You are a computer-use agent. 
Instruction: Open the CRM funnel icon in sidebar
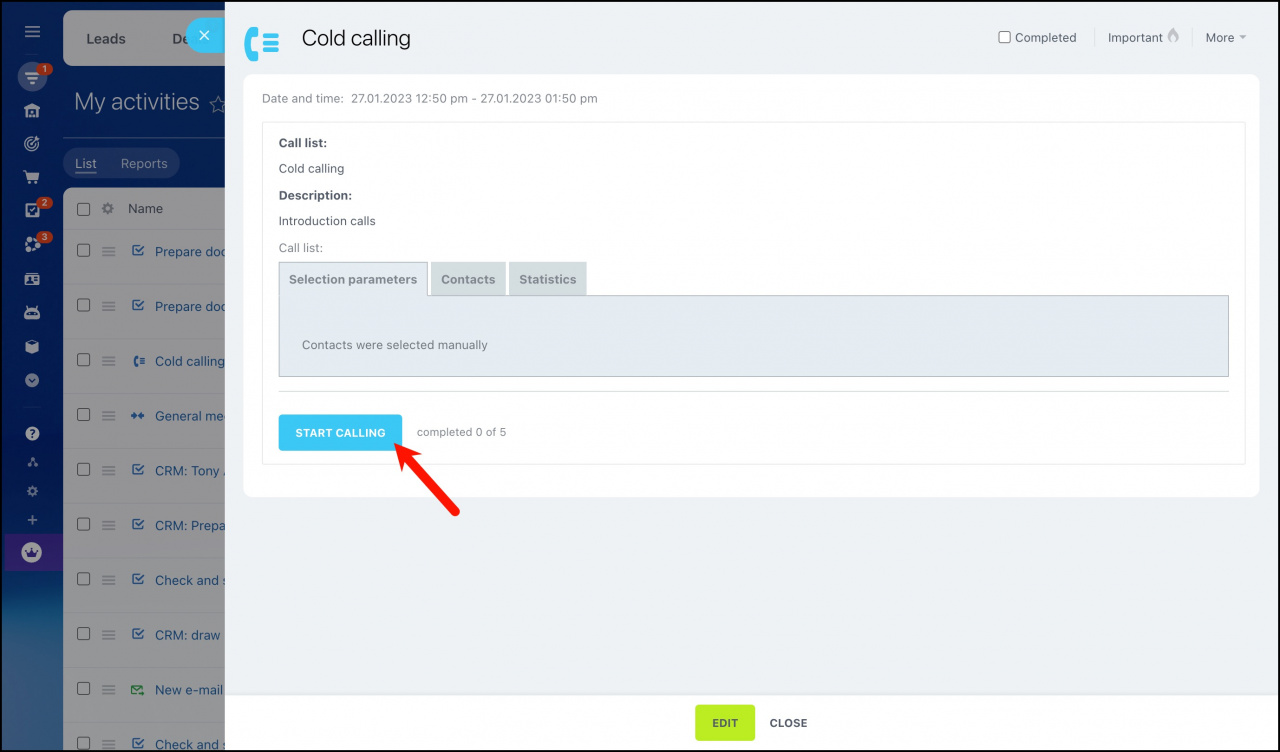(x=32, y=77)
